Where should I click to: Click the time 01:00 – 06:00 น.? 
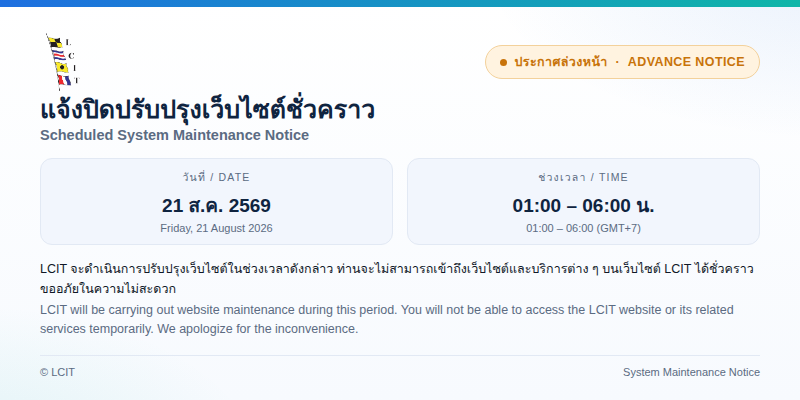[x=583, y=206]
